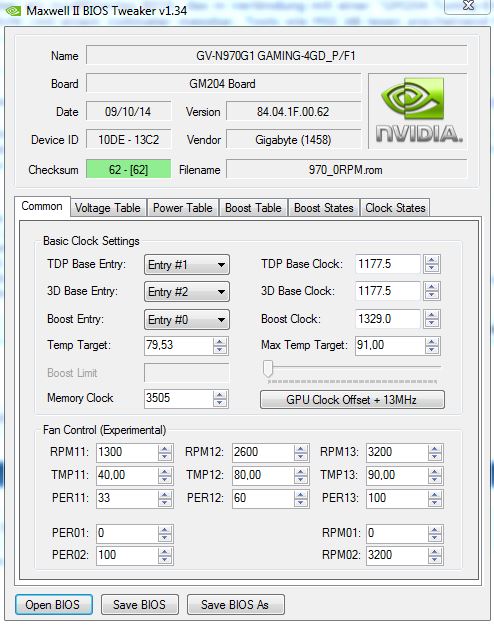
Task: Open the TDP Base Entry dropdown
Action: pyautogui.click(x=187, y=265)
